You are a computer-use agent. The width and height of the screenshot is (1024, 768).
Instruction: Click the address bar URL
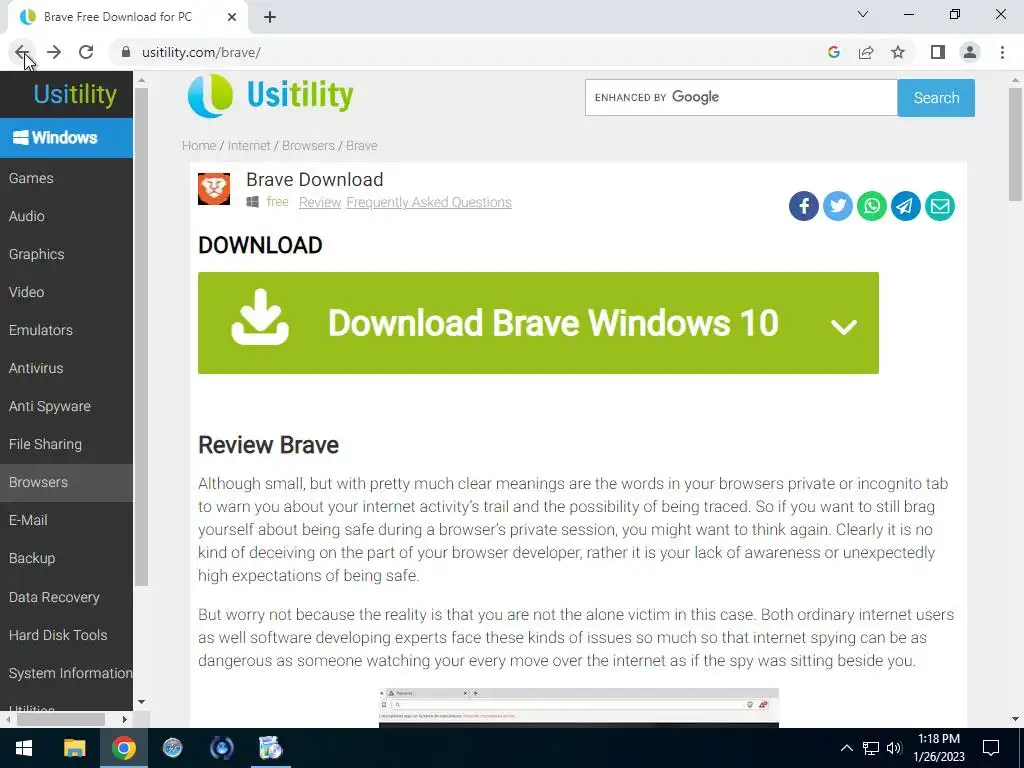pos(201,52)
